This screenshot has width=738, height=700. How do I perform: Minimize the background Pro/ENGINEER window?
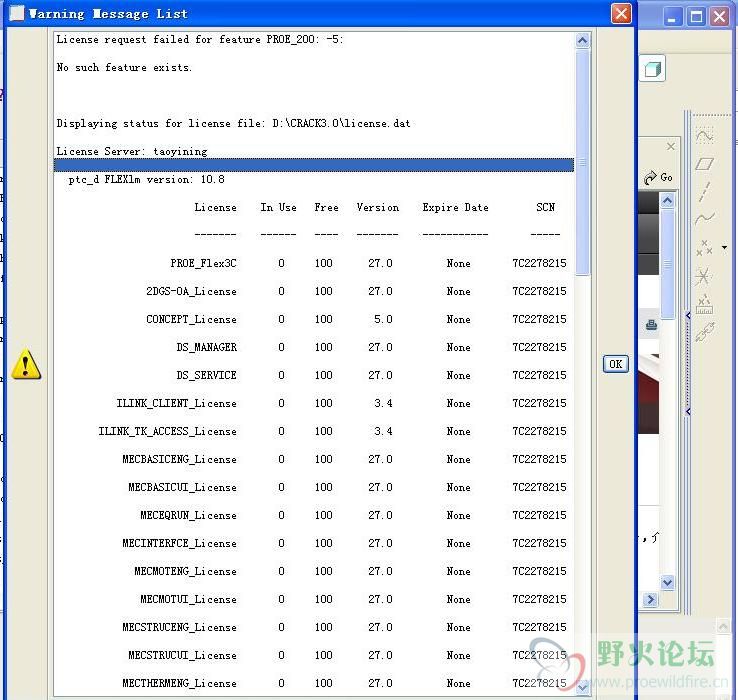[x=672, y=16]
